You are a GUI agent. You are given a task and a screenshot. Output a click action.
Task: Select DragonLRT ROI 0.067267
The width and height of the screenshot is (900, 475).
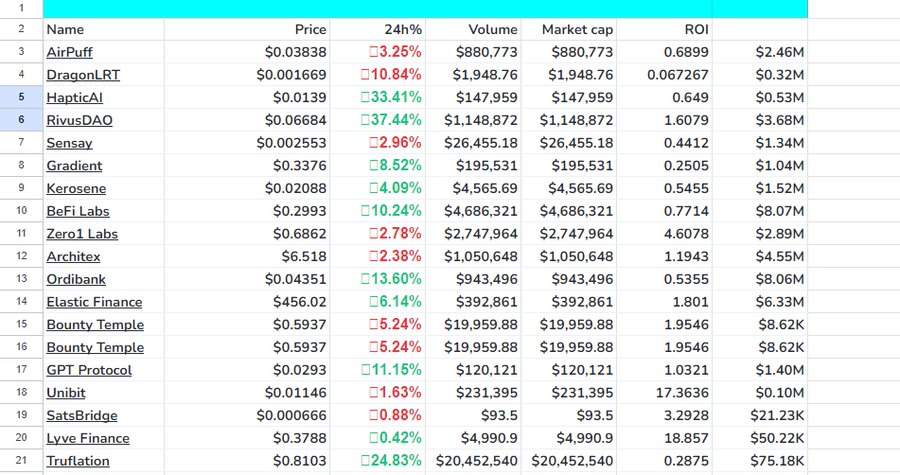coord(664,75)
